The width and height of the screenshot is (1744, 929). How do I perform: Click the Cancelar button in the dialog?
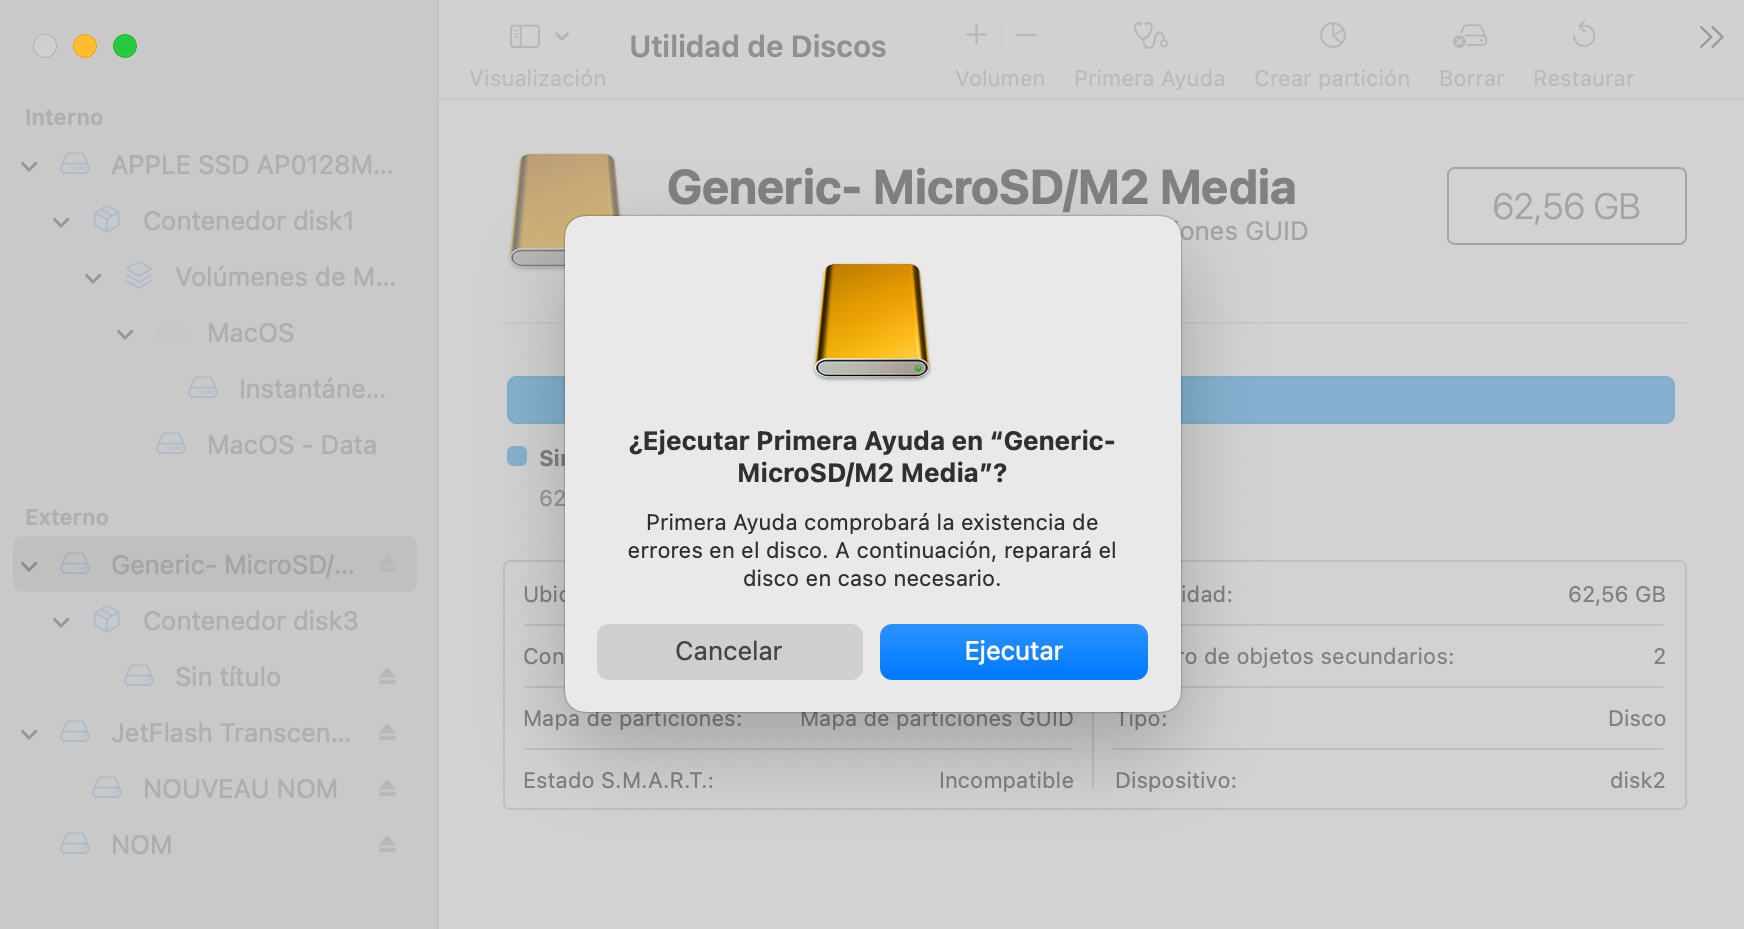(729, 651)
